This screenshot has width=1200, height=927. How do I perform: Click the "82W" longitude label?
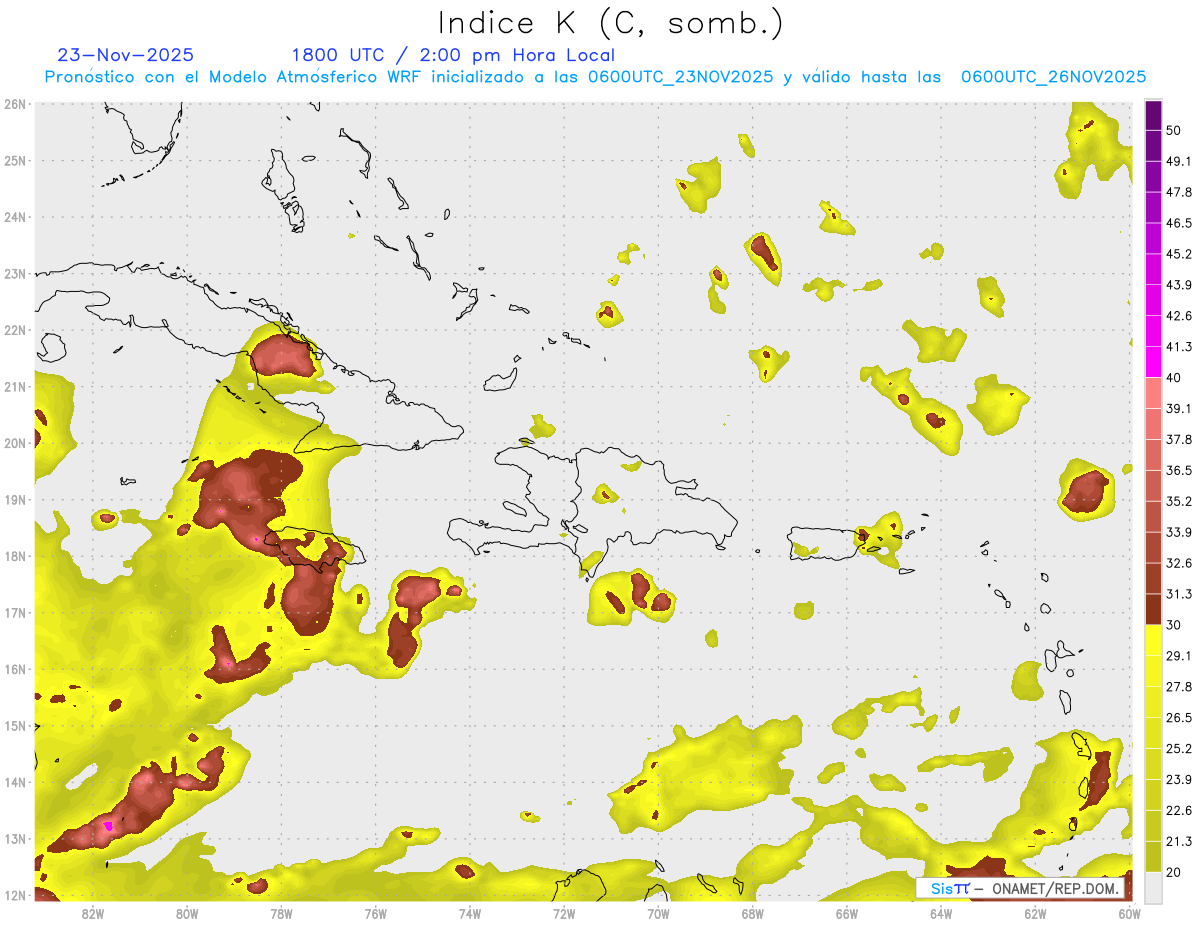93,913
